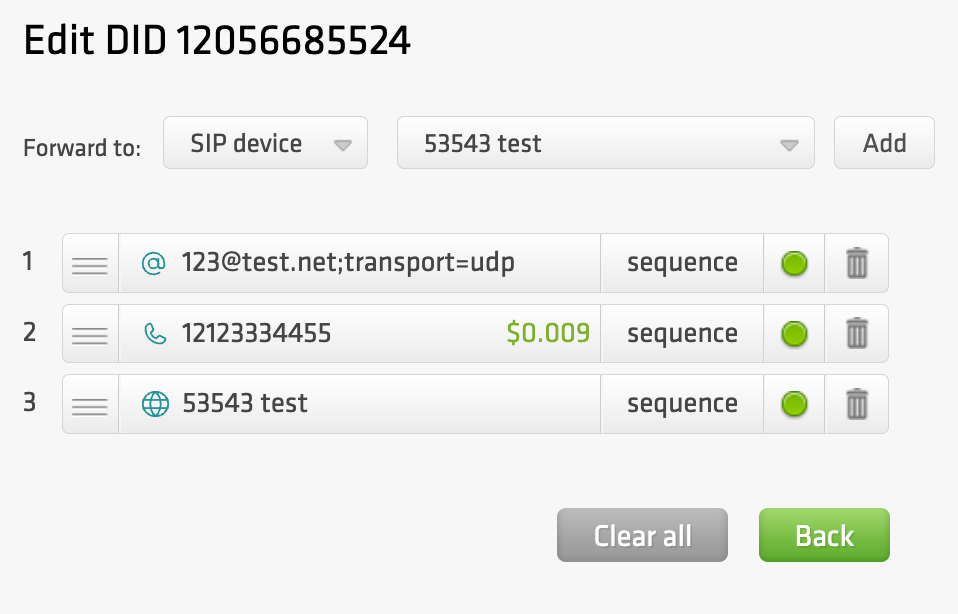
Task: Delete the 123@test.net forwarding entry
Action: [857, 264]
